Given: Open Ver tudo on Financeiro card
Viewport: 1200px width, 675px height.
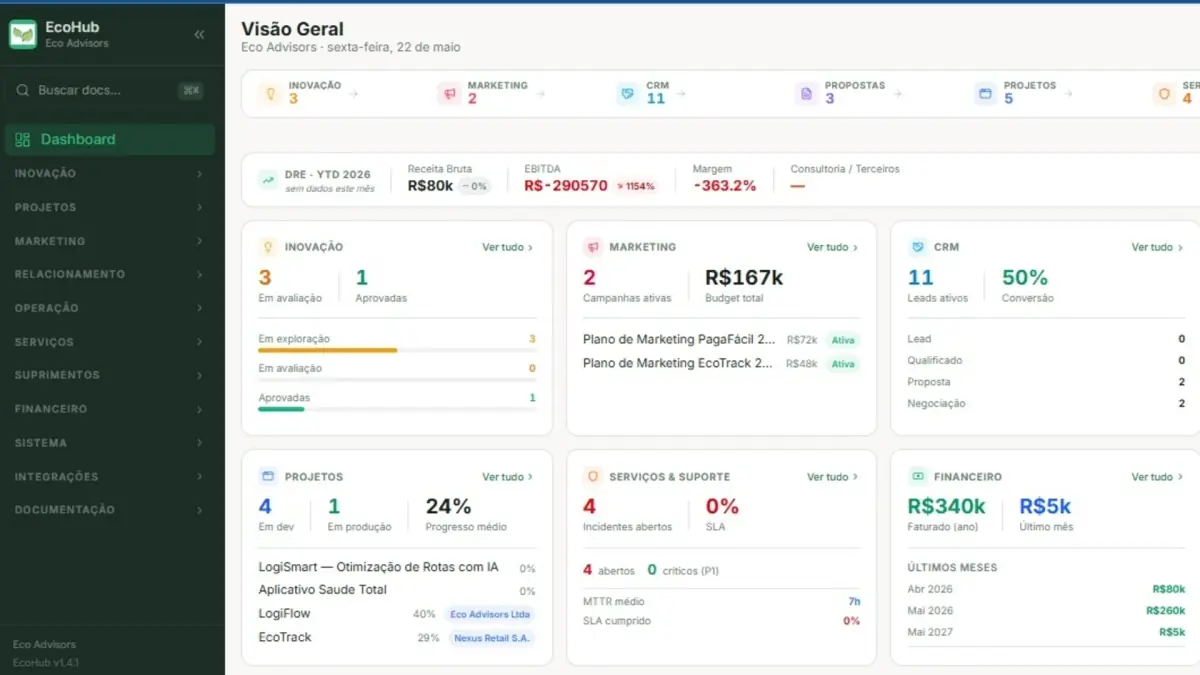Looking at the screenshot, I should (x=1157, y=477).
